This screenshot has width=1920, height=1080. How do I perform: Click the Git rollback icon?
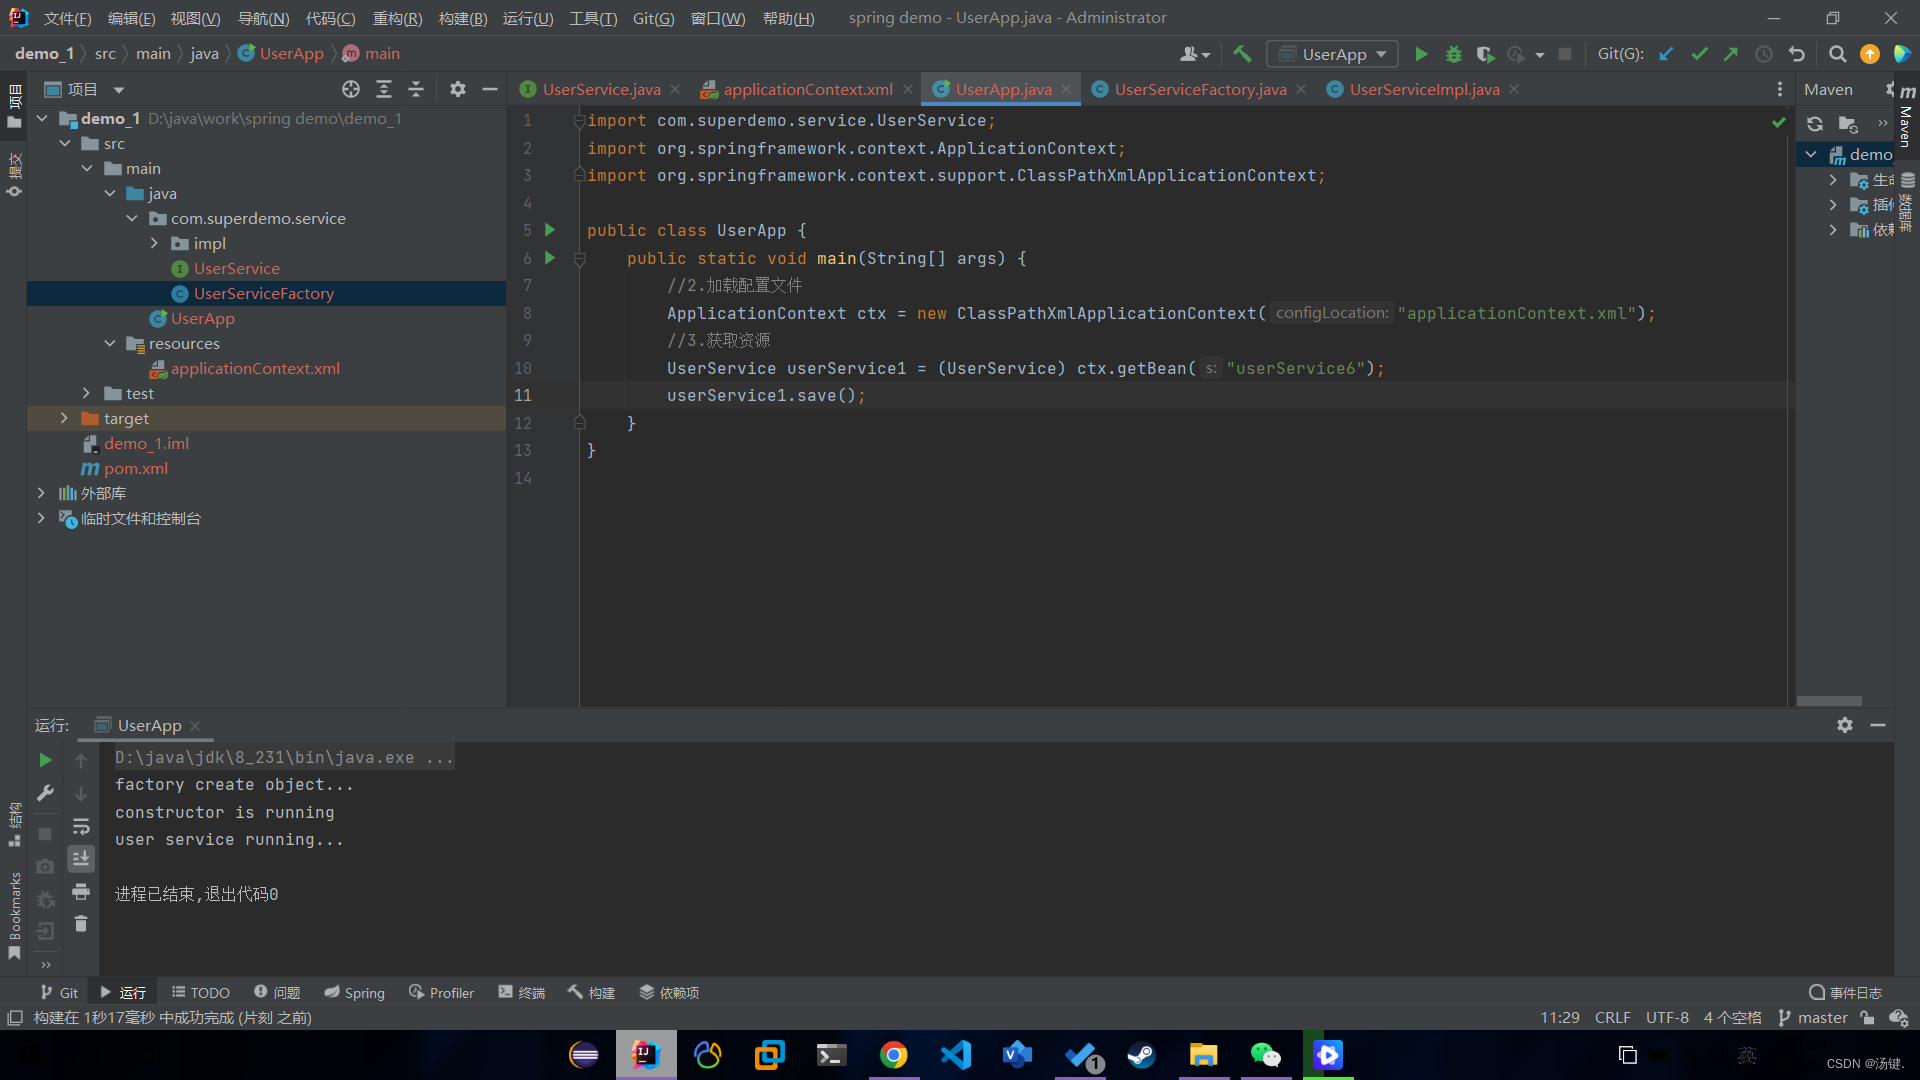pos(1797,54)
